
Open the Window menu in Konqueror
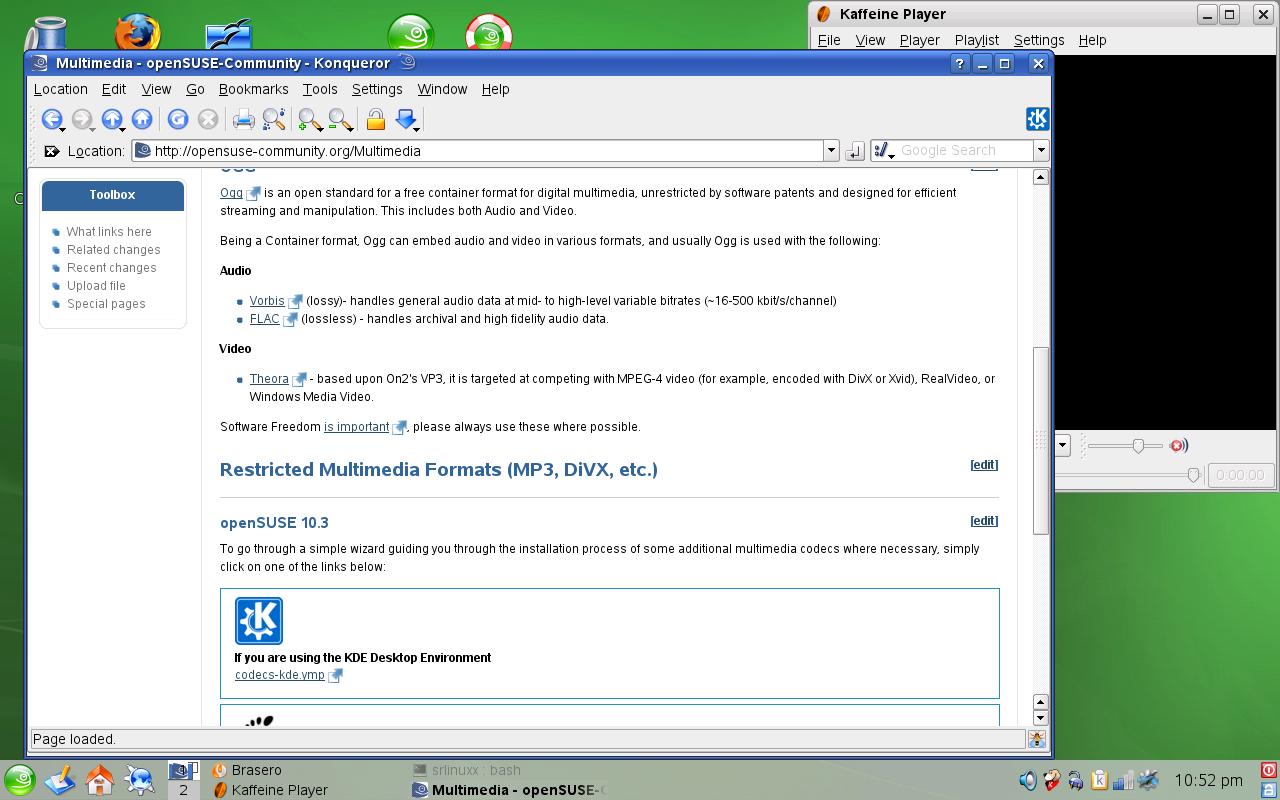coord(442,89)
